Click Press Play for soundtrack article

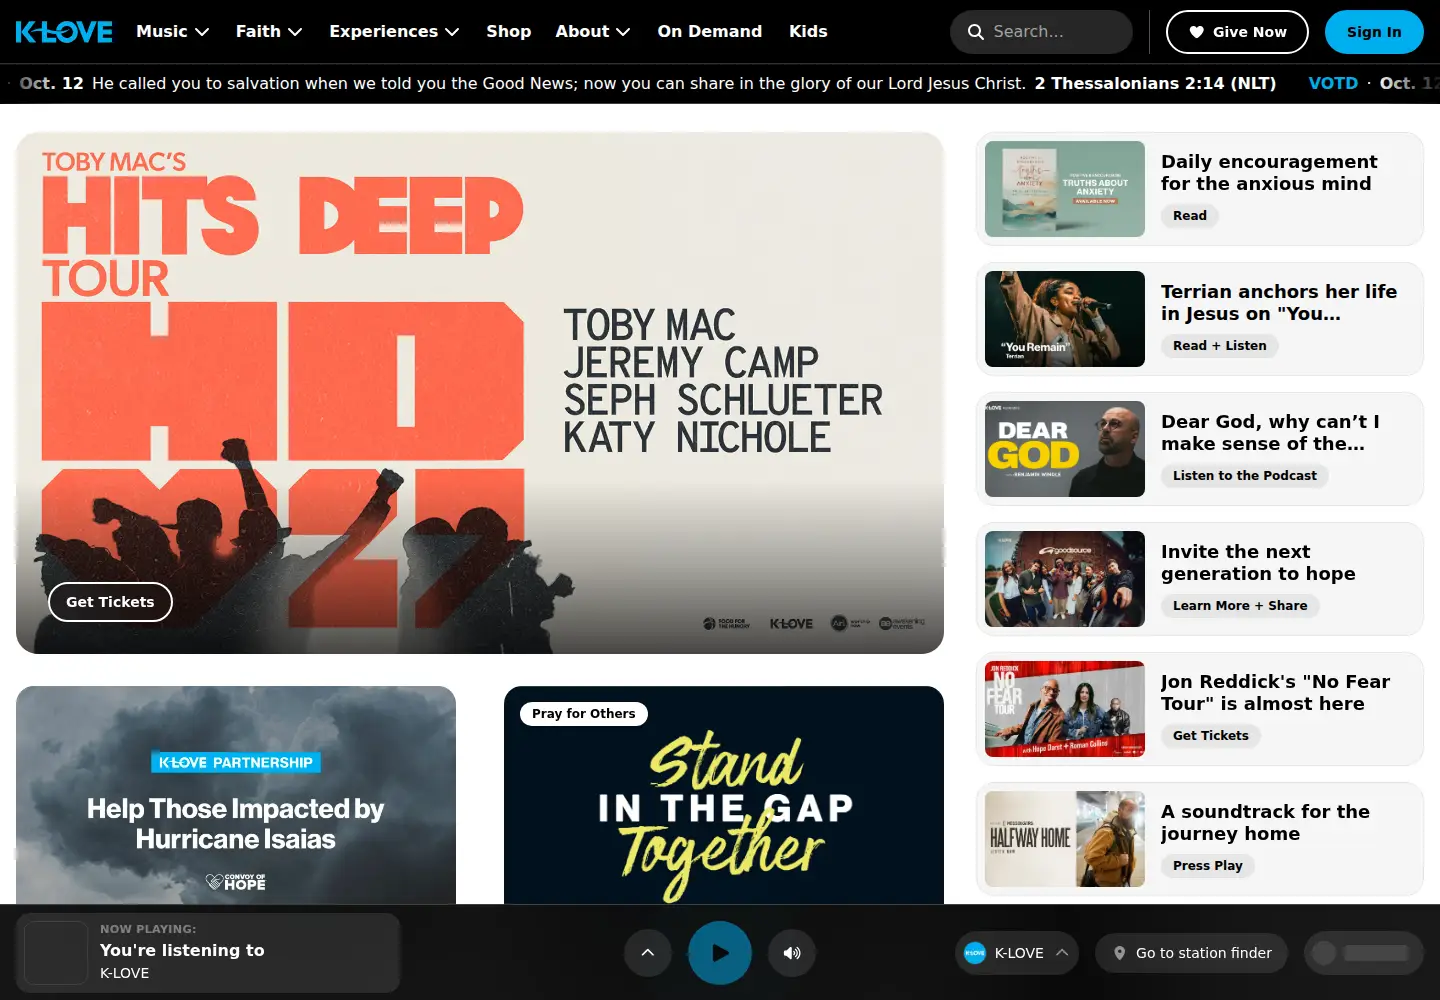pos(1208,866)
